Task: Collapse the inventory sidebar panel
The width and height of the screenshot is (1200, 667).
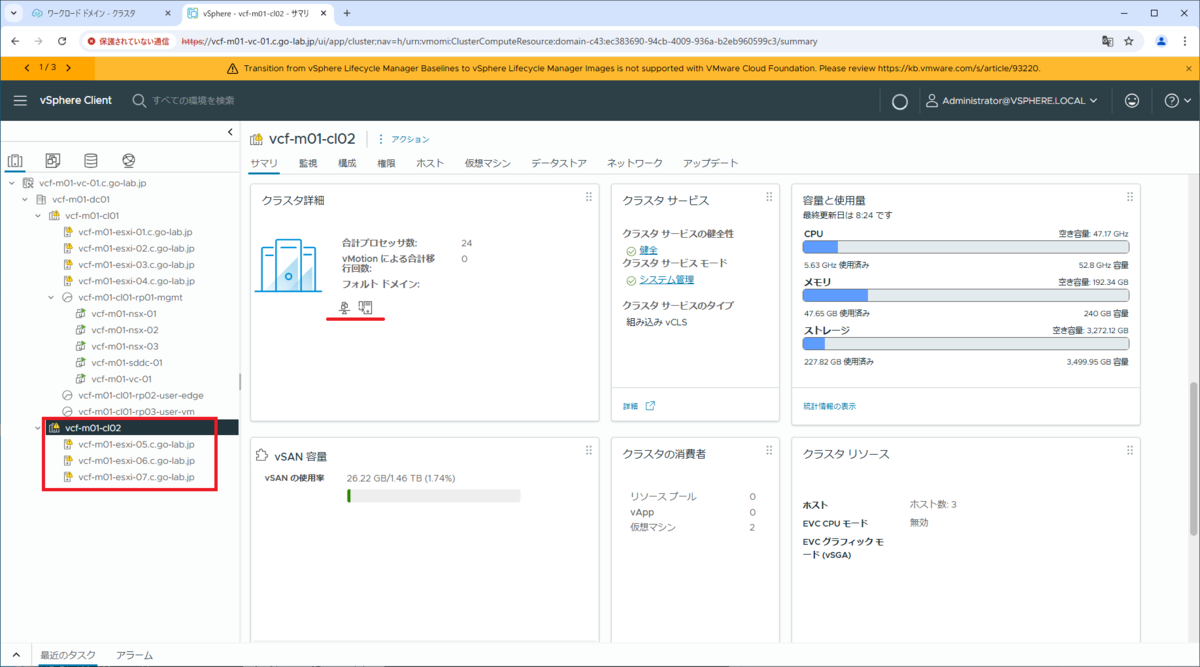Action: click(x=231, y=132)
